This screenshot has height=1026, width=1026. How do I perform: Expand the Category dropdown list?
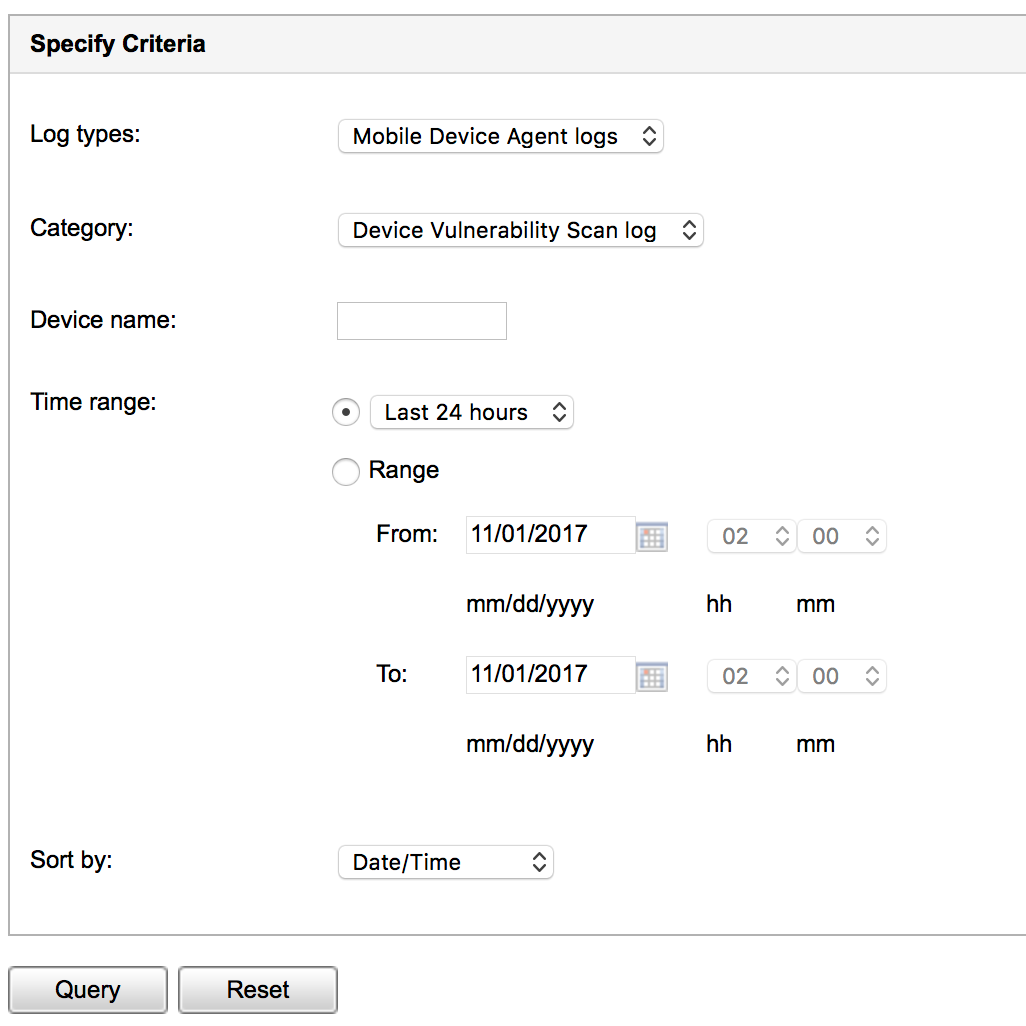[x=521, y=231]
